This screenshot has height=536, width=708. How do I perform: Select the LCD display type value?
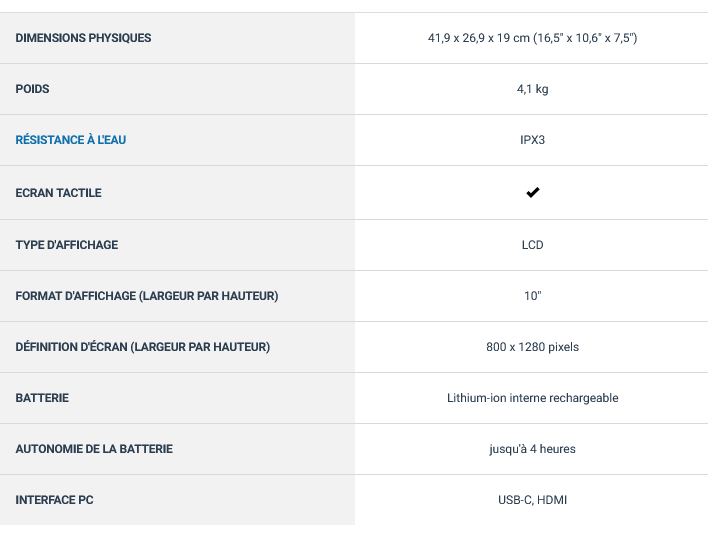532,245
